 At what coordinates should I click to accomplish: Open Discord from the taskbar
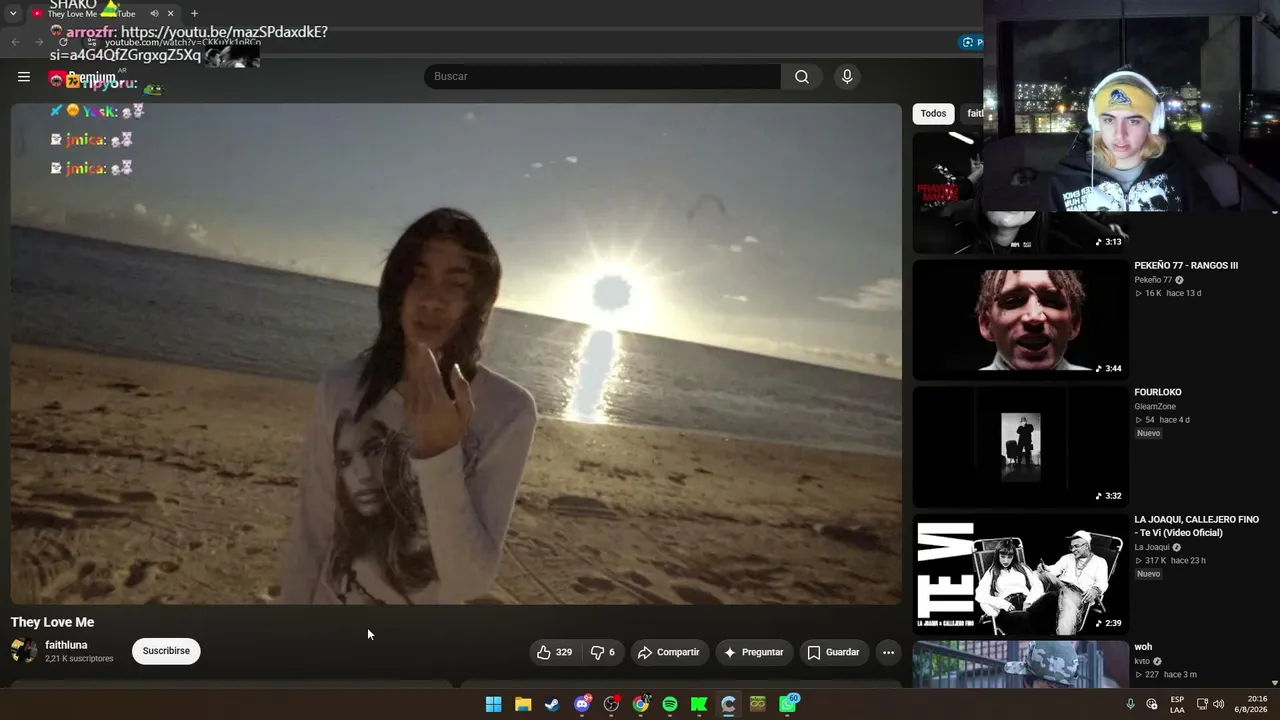(x=582, y=704)
